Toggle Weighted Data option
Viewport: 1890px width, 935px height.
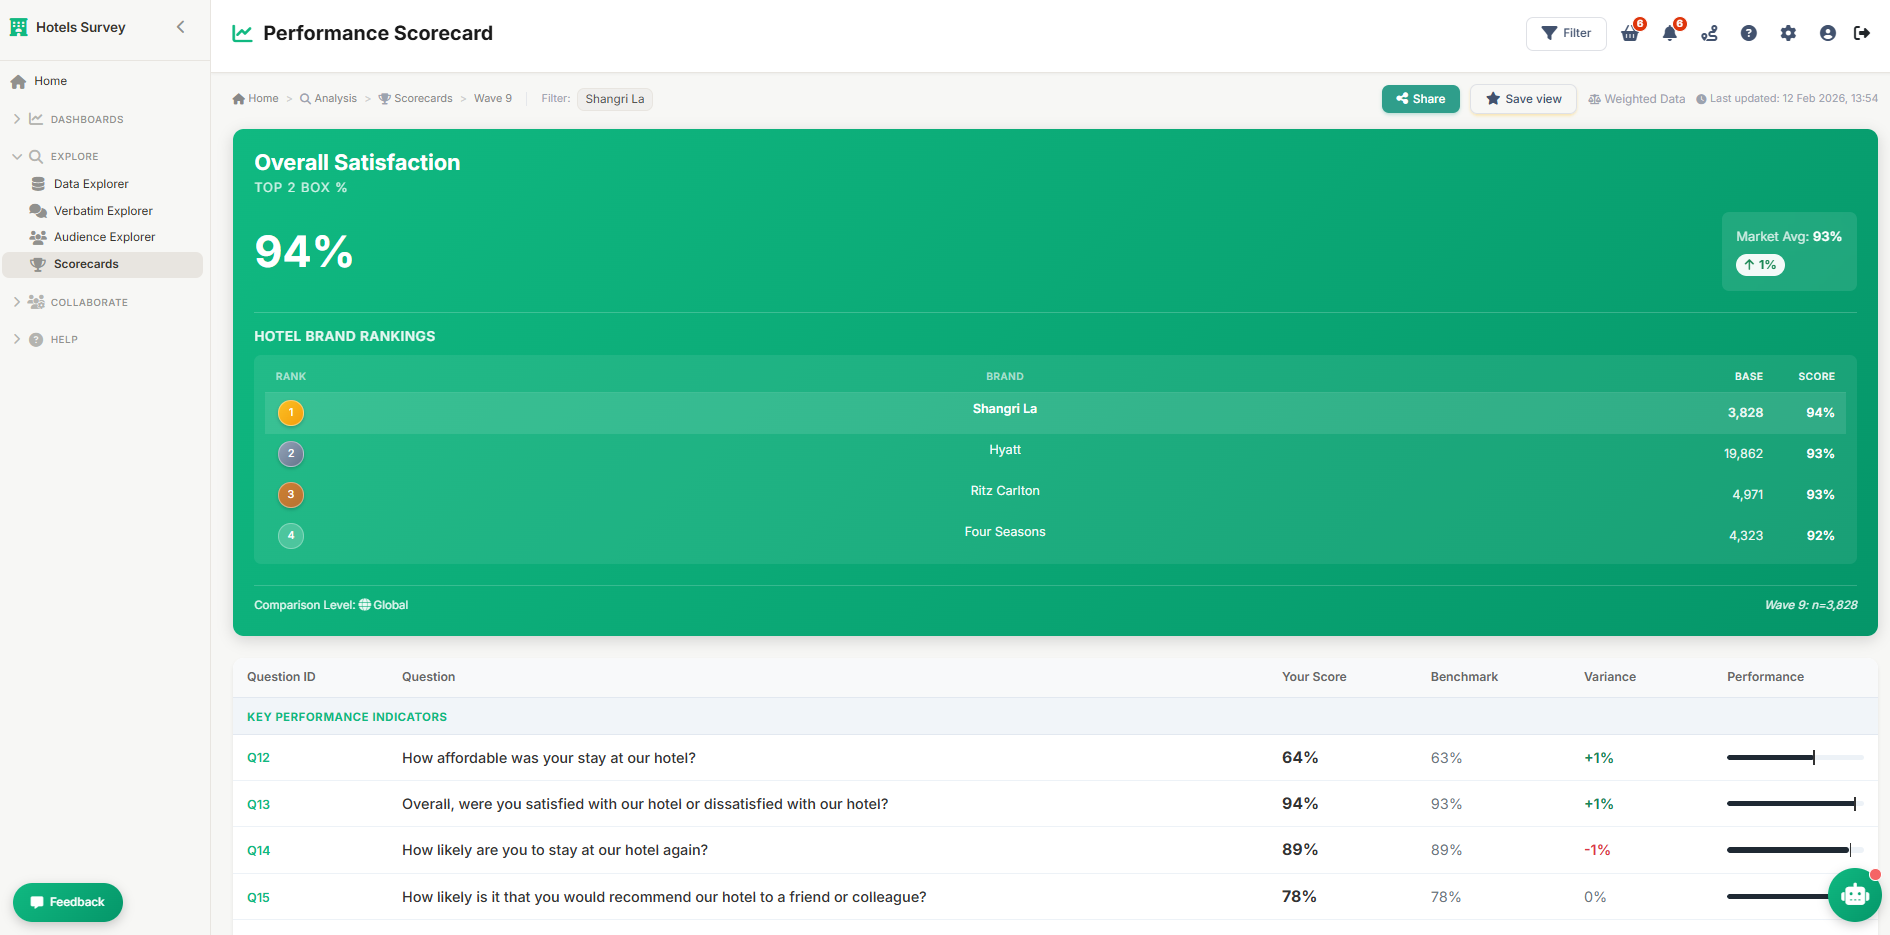1636,98
